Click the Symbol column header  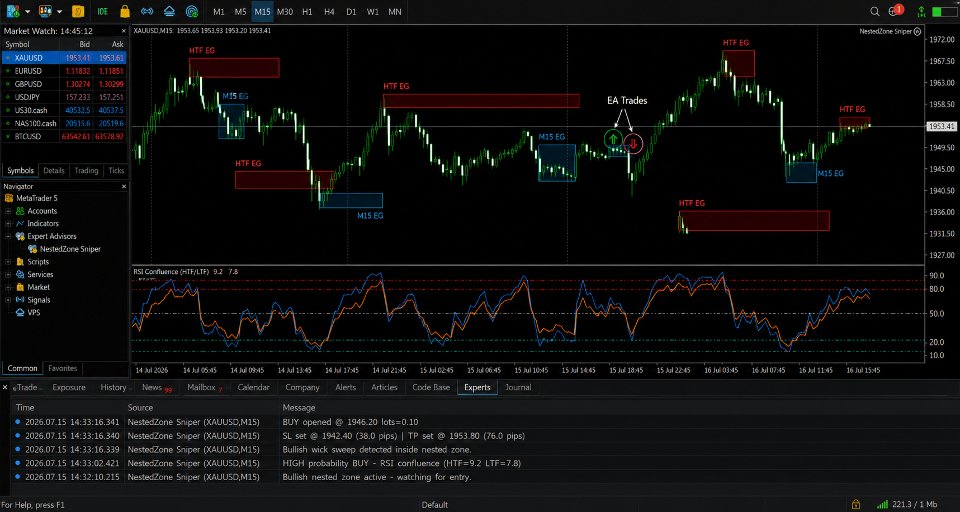pos(17,44)
